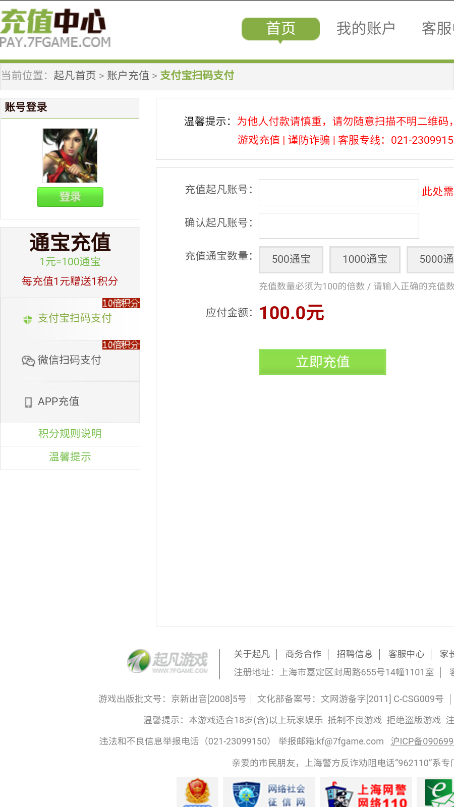454x807 pixels.
Task: Open 客服中心 footer link
Action: point(406,654)
